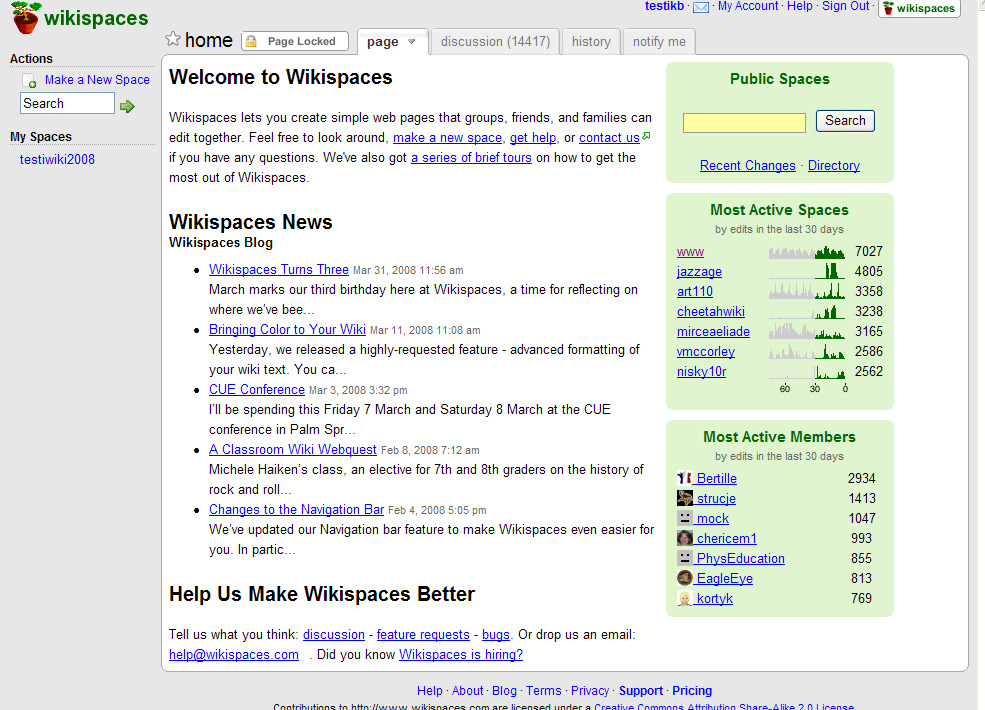
Task: Click Sign Out in the top menu
Action: 846,6
